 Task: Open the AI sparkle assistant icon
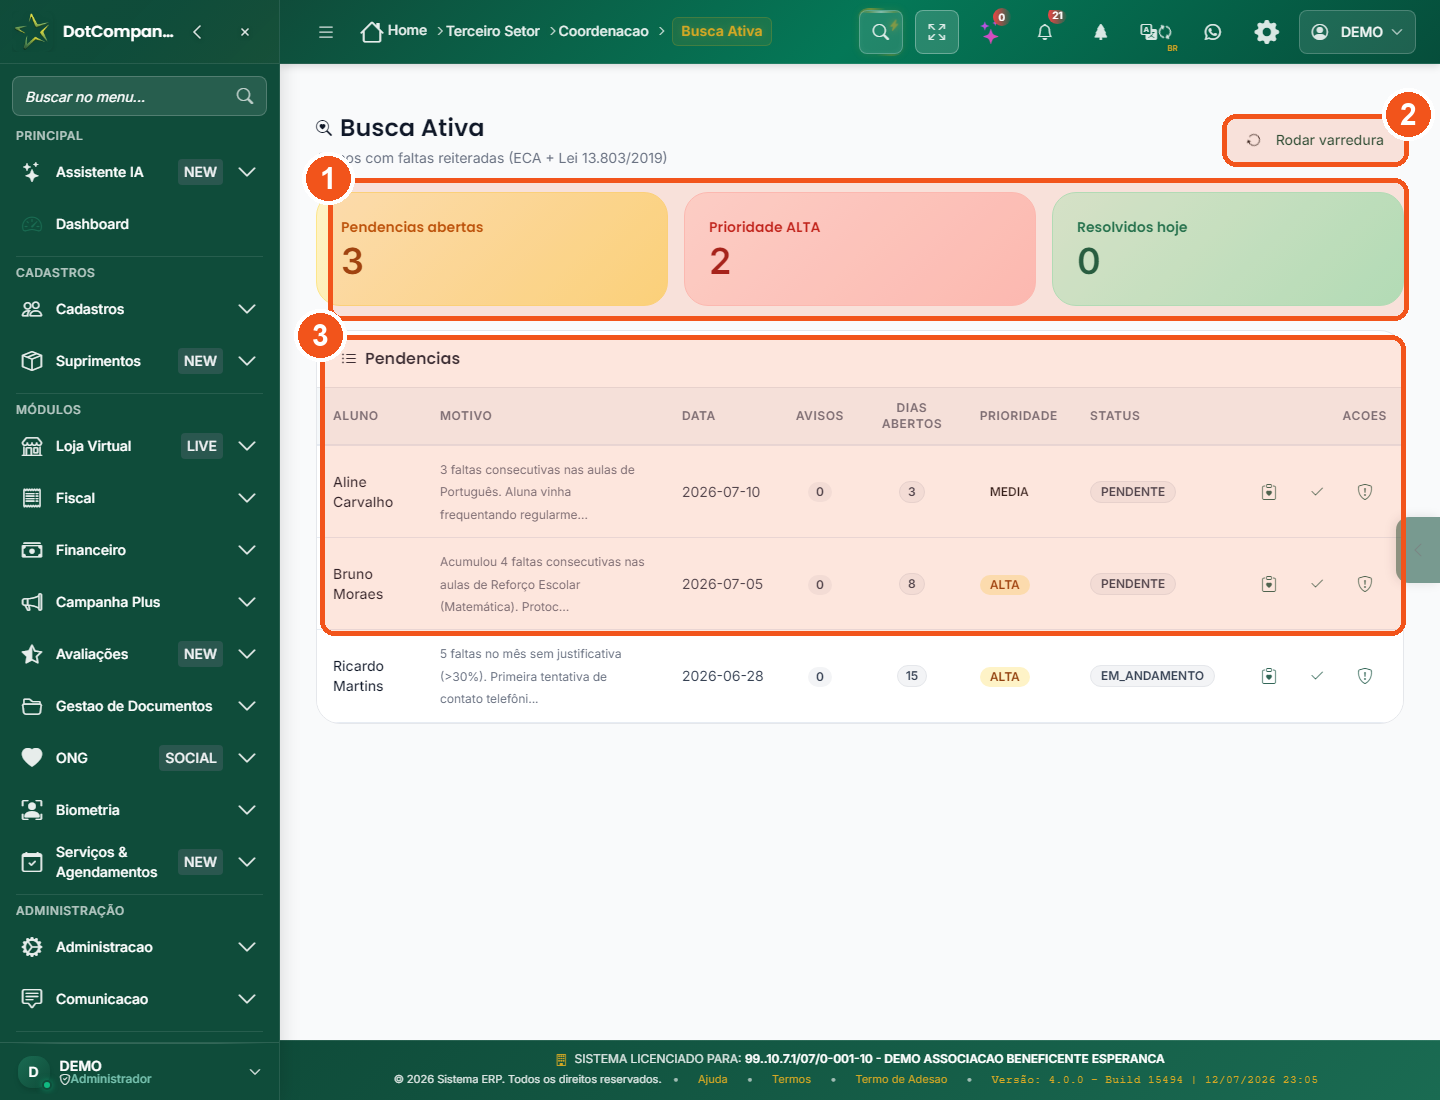tap(990, 33)
